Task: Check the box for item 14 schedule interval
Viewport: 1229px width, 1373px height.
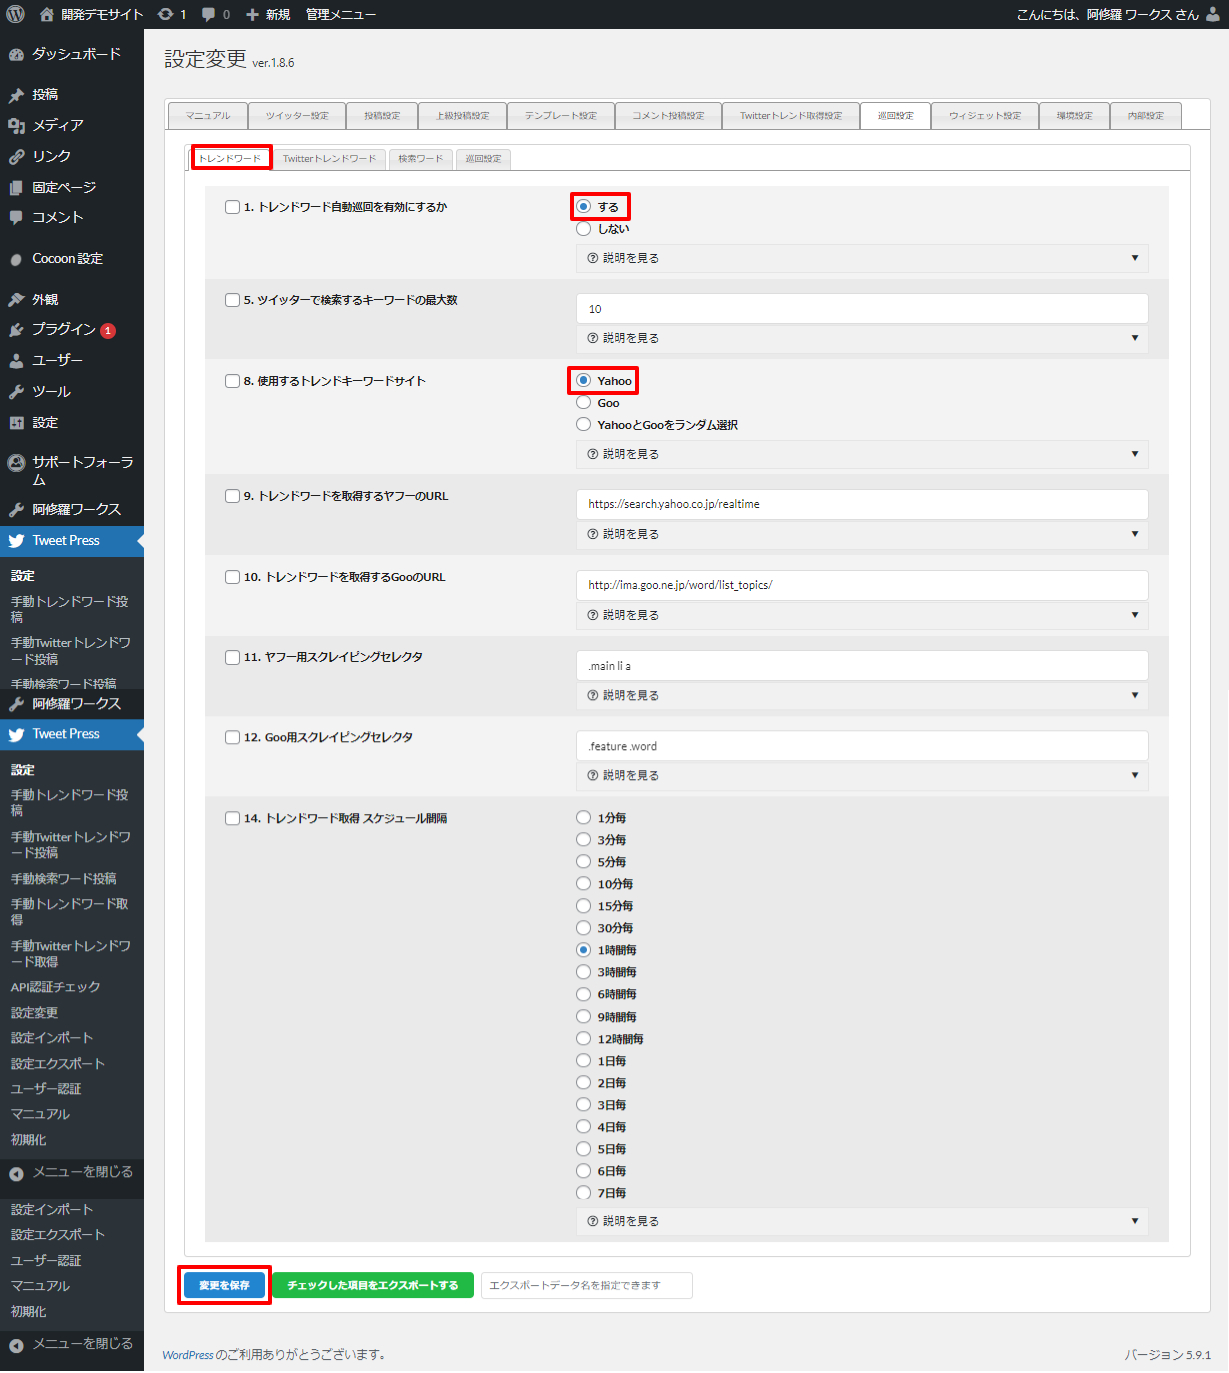Action: coord(232,818)
